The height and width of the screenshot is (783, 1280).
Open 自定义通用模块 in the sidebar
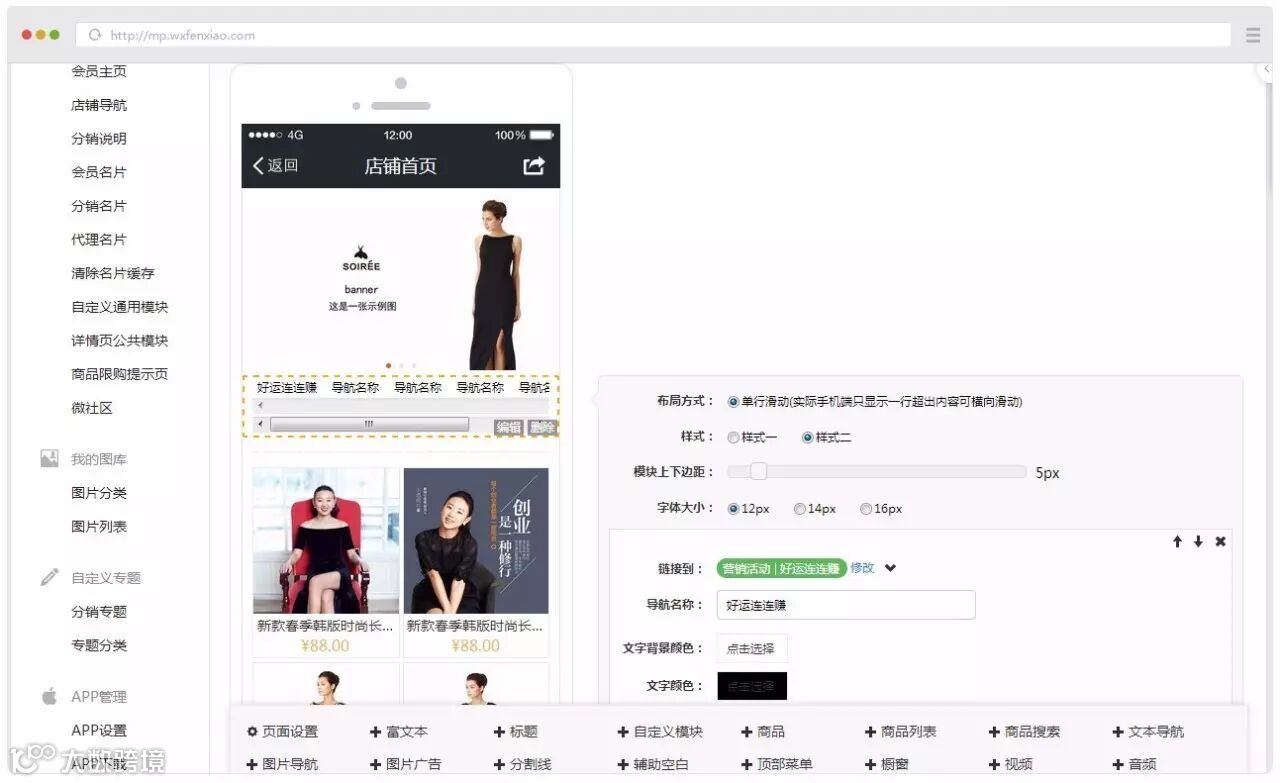click(x=120, y=307)
